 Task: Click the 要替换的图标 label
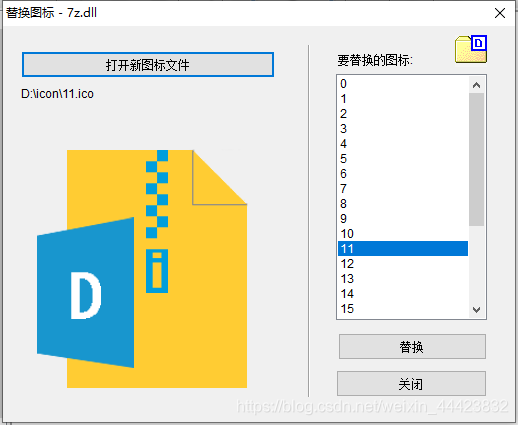(x=375, y=60)
